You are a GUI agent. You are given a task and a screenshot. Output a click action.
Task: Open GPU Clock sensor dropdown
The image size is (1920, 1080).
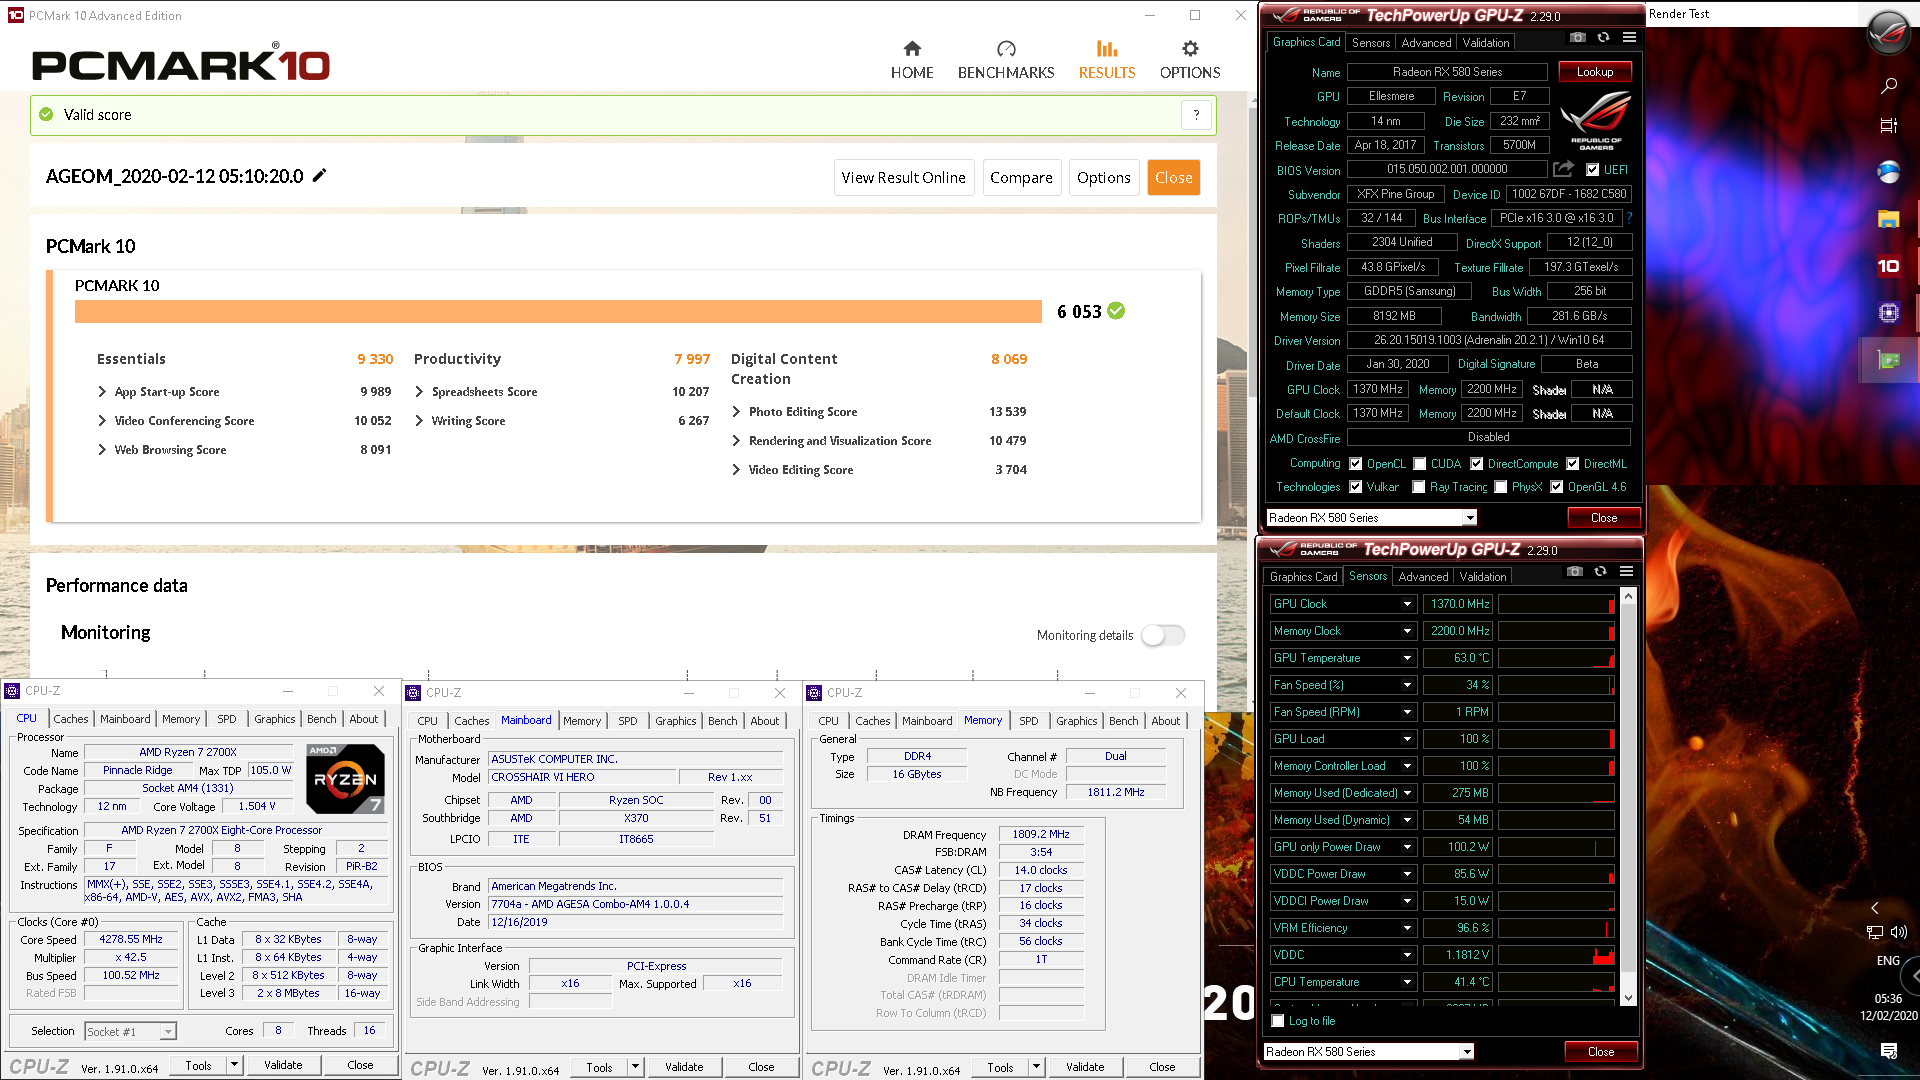point(1407,604)
